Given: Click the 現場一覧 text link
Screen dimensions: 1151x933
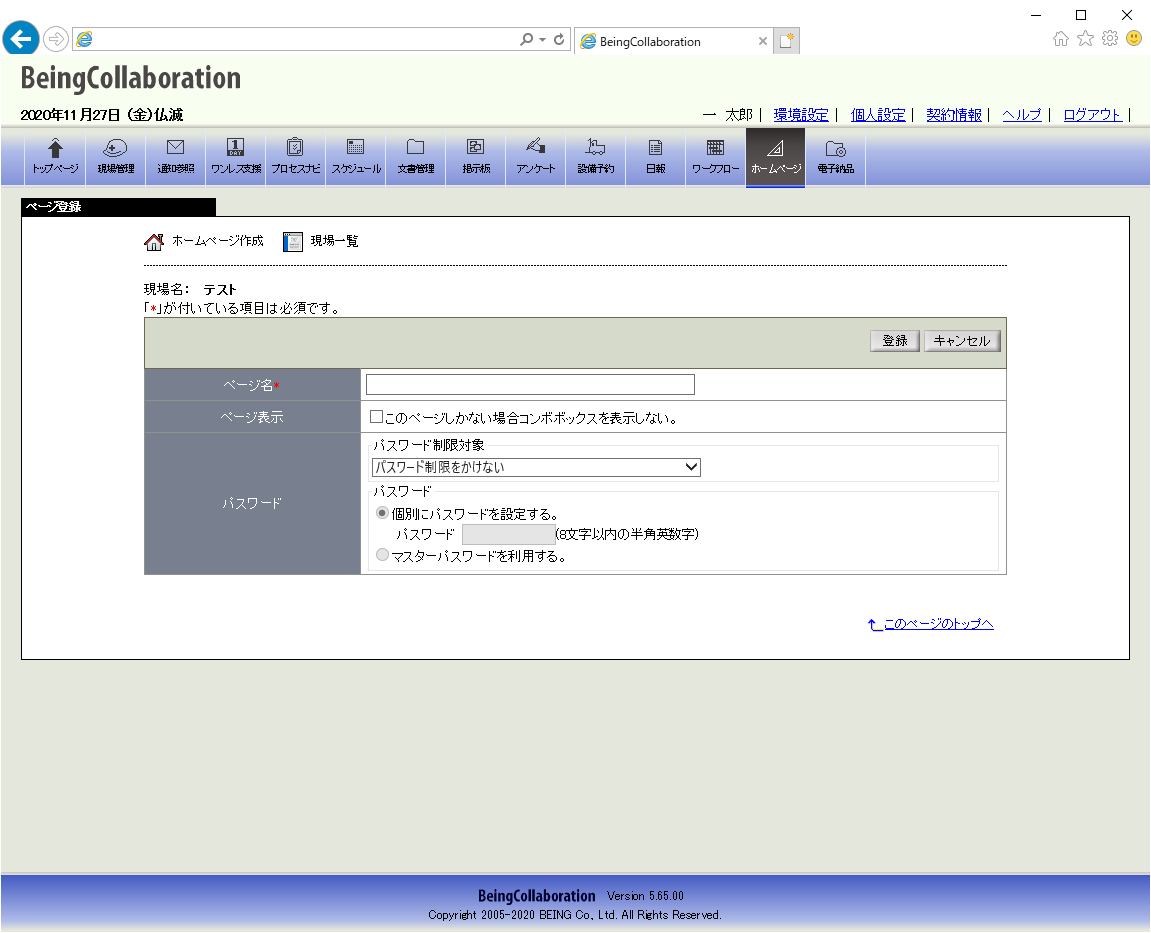Looking at the screenshot, I should 334,241.
